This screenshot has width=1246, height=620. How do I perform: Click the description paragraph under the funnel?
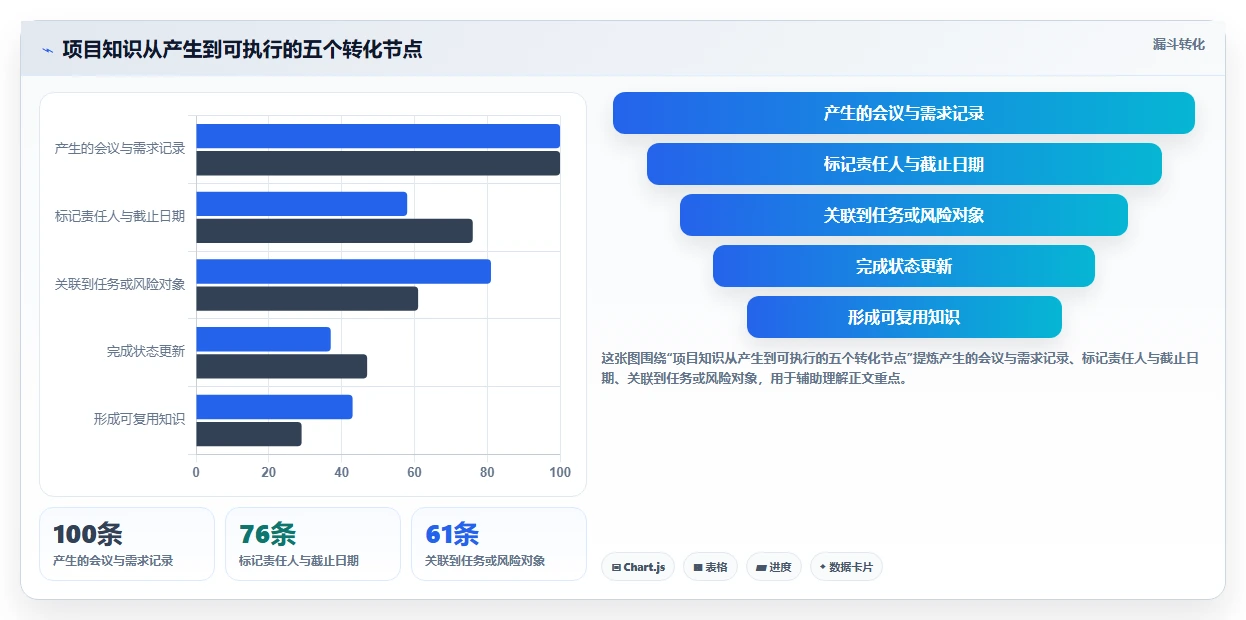900,368
